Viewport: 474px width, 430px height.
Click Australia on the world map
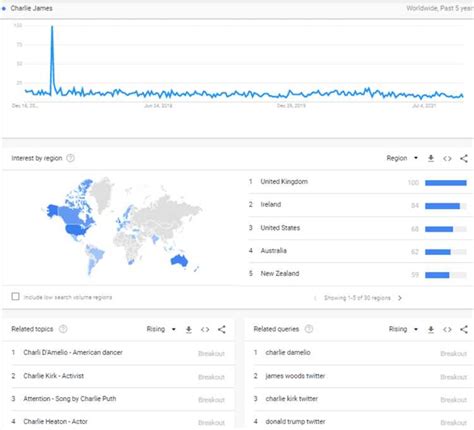click(179, 260)
